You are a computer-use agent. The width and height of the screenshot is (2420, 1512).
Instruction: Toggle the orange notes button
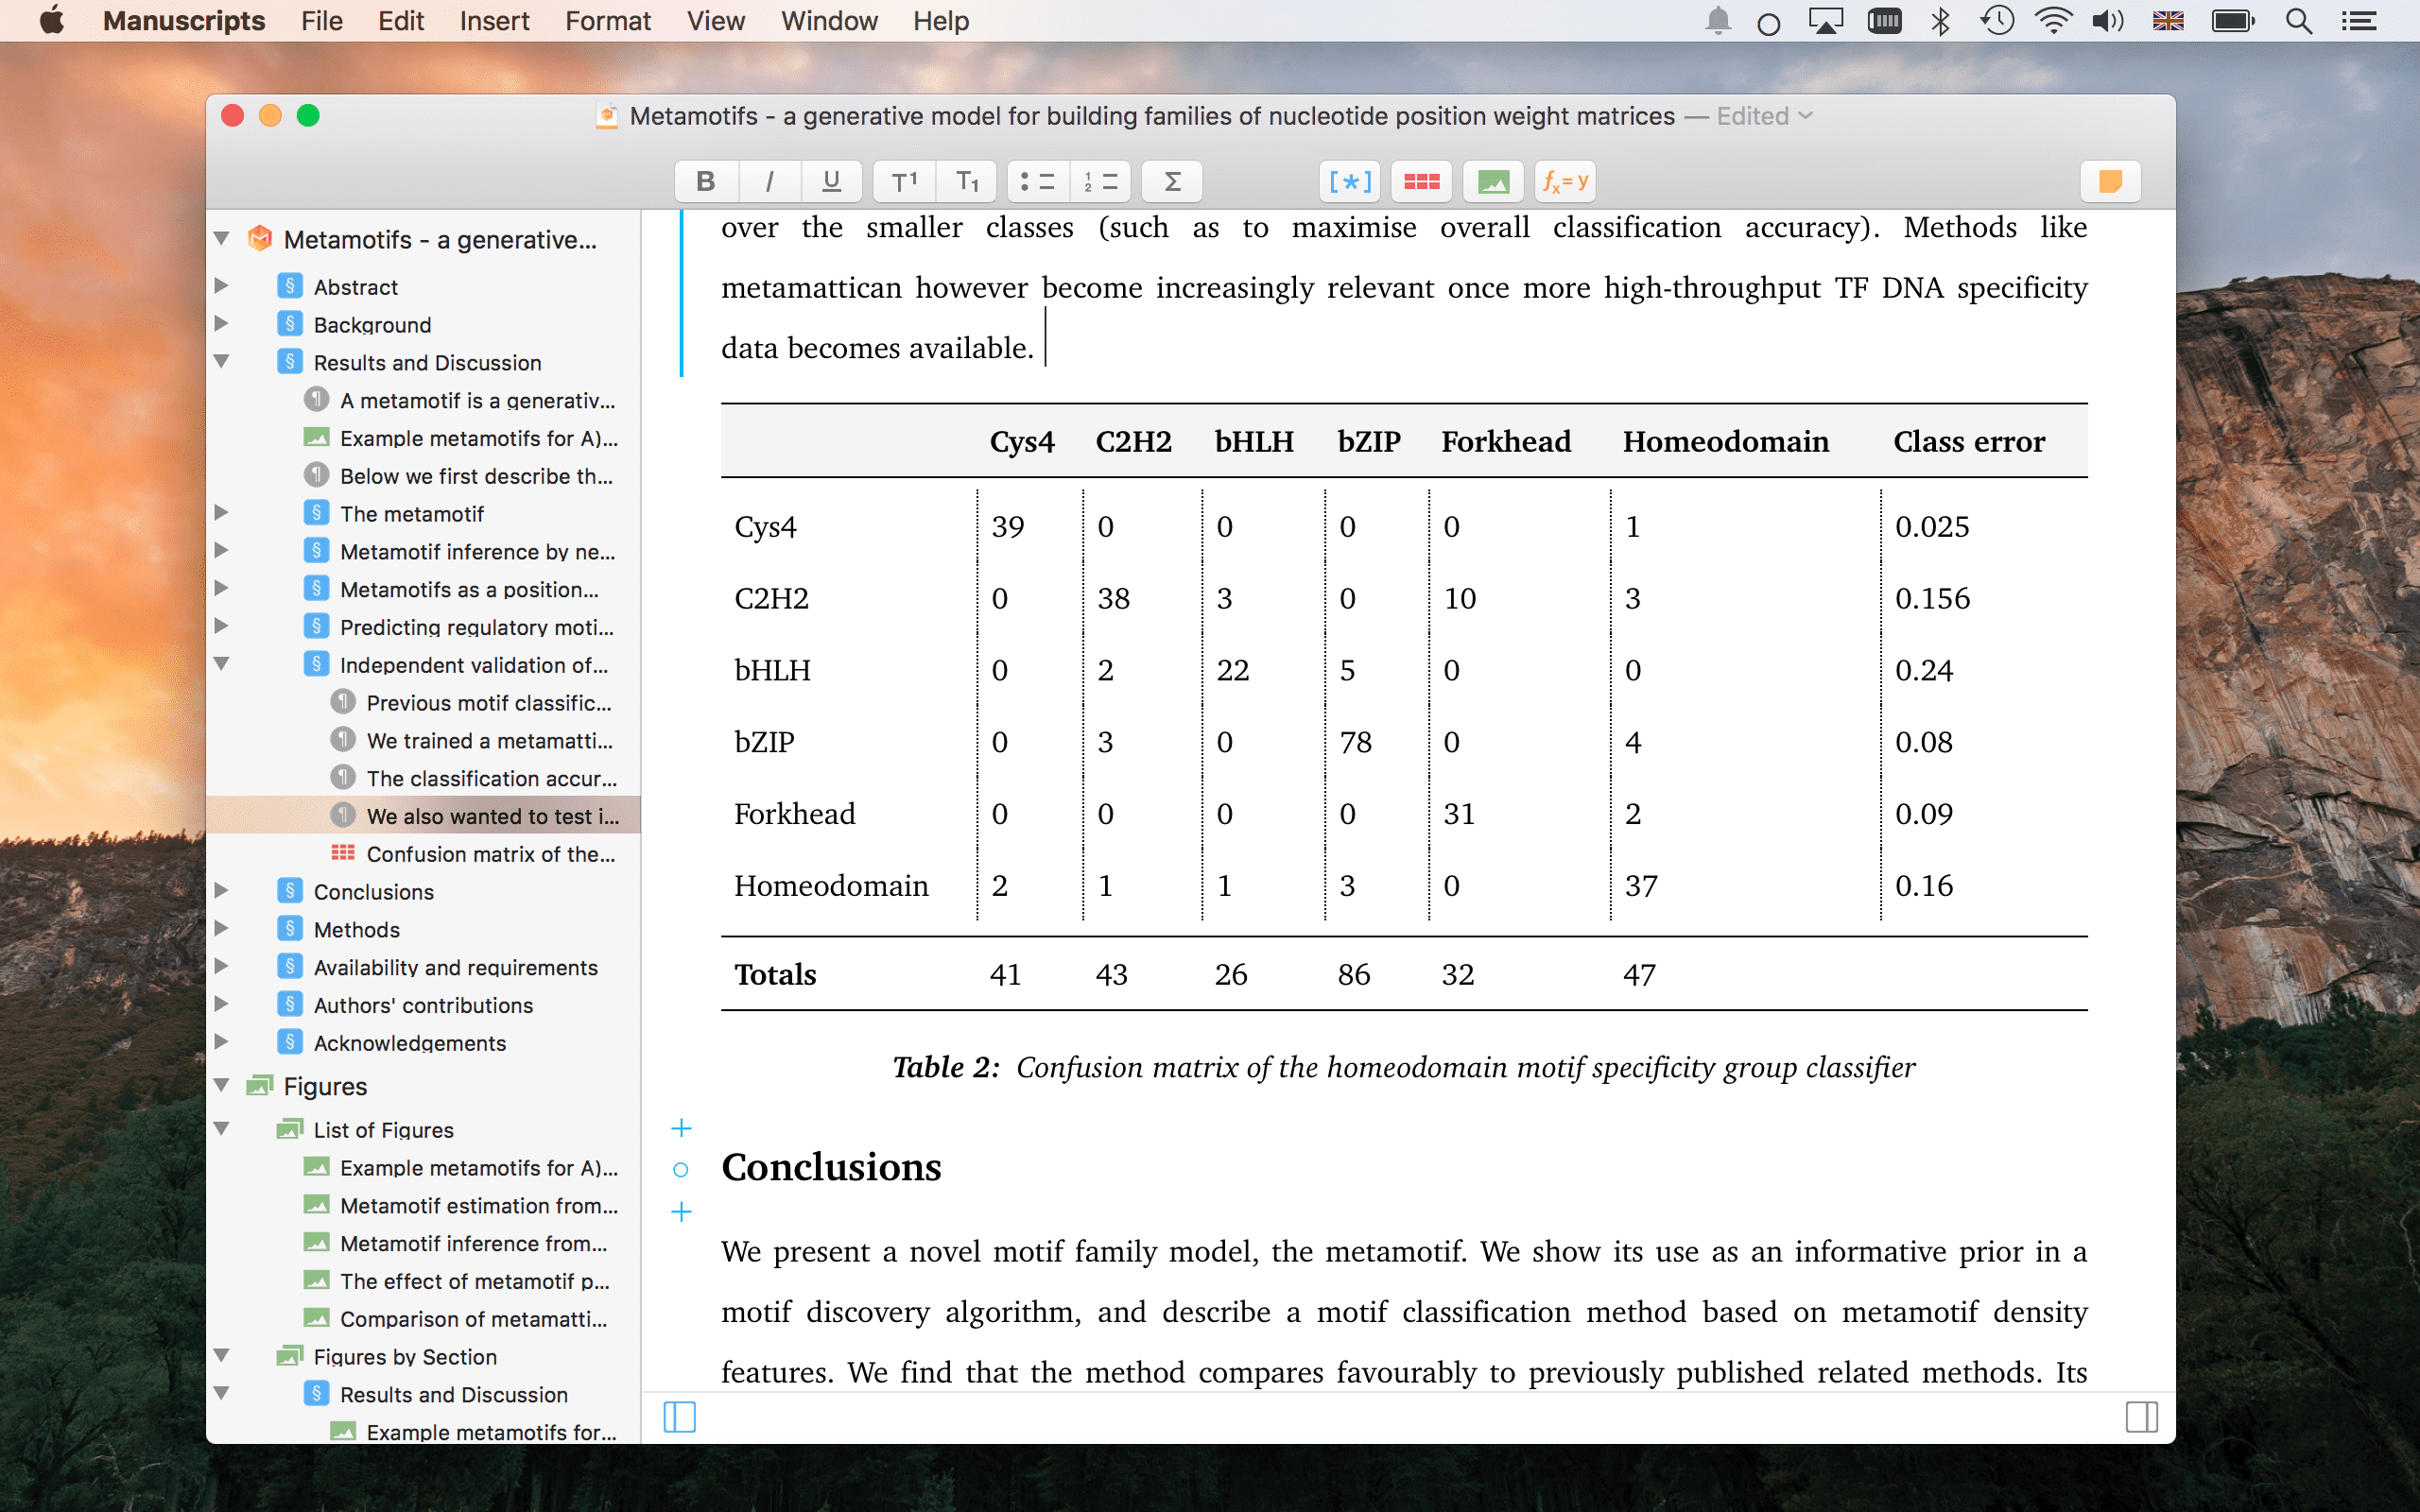(2110, 181)
